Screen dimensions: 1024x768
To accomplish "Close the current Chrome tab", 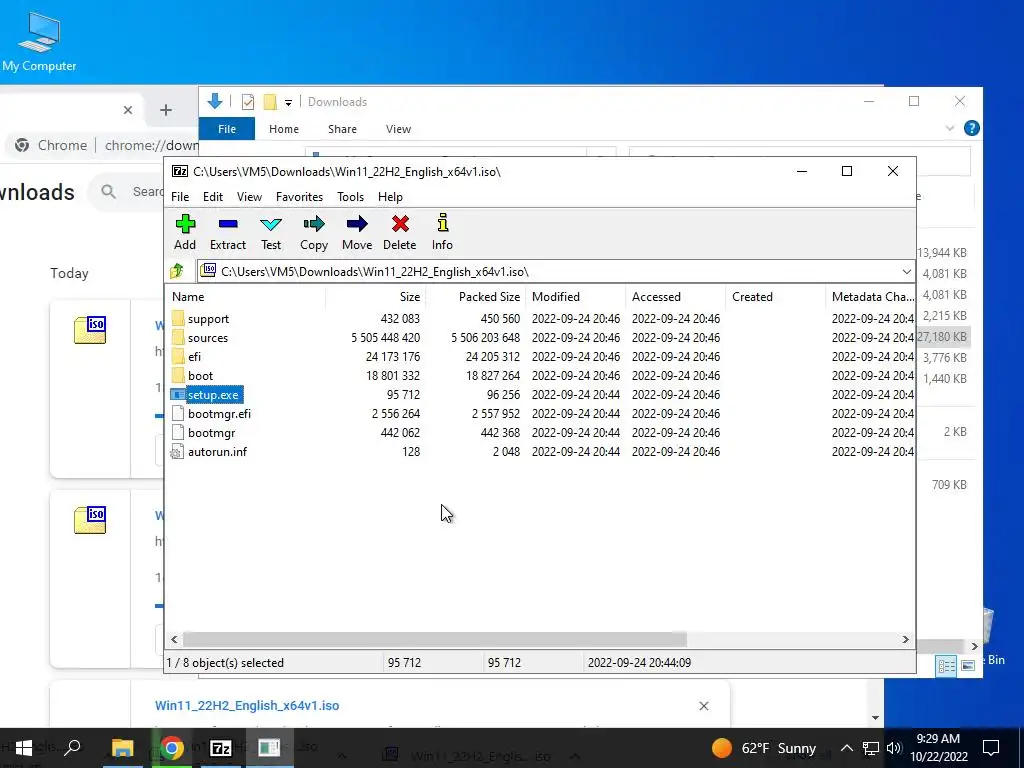I will tap(128, 110).
